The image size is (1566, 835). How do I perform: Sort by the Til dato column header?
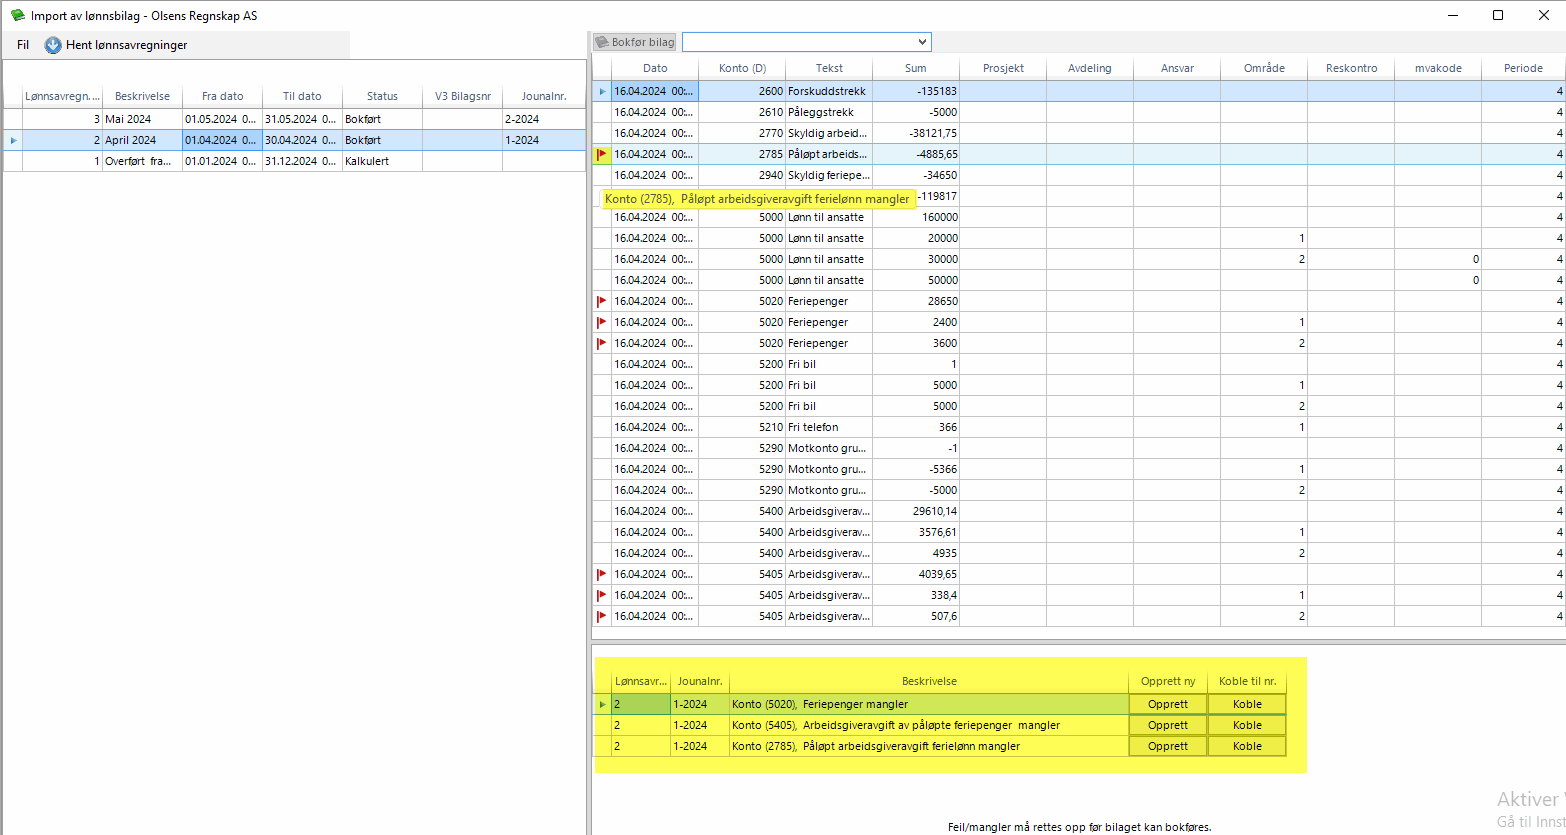pyautogui.click(x=302, y=96)
